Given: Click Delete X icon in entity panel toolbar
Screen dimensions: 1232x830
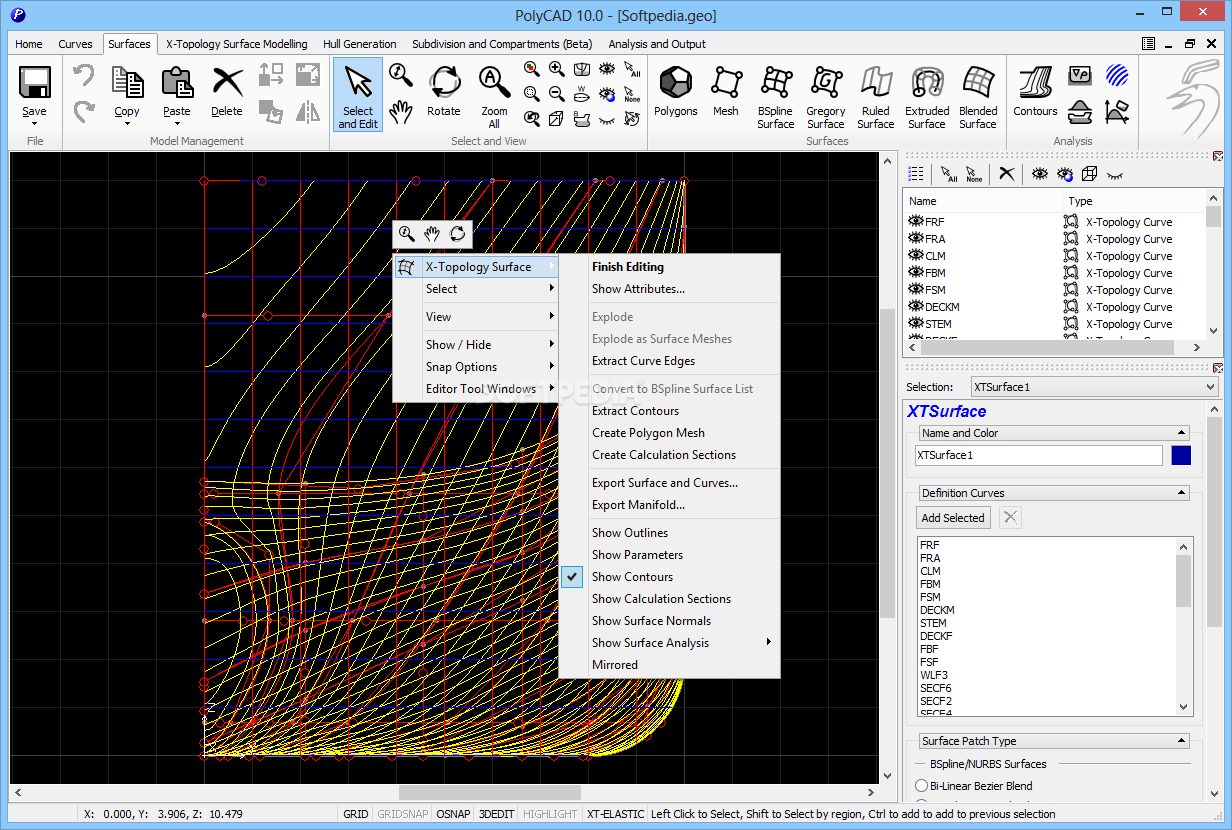Looking at the screenshot, I should point(1007,174).
